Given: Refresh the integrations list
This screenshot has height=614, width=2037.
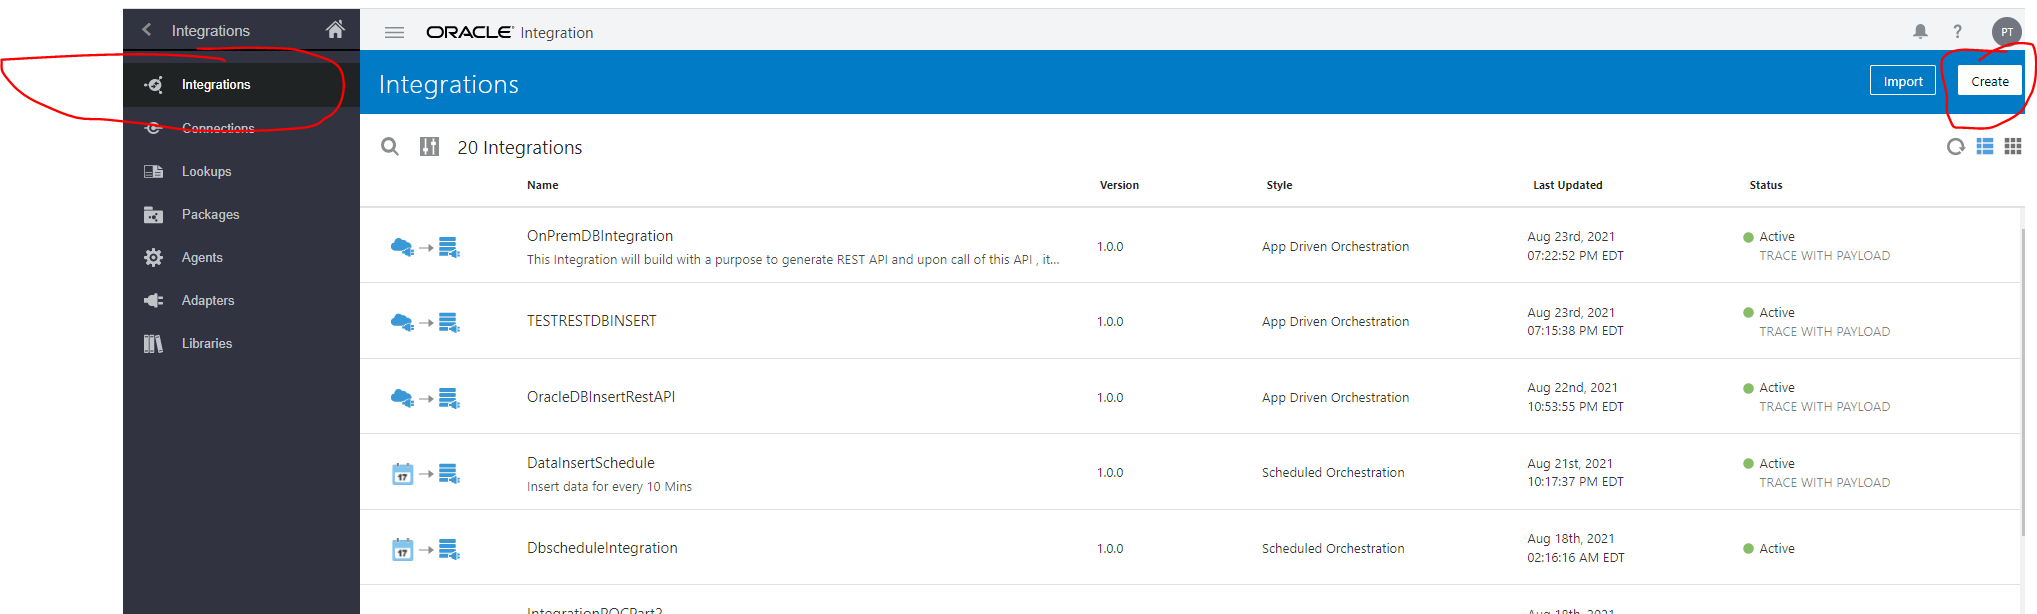Looking at the screenshot, I should (1956, 147).
